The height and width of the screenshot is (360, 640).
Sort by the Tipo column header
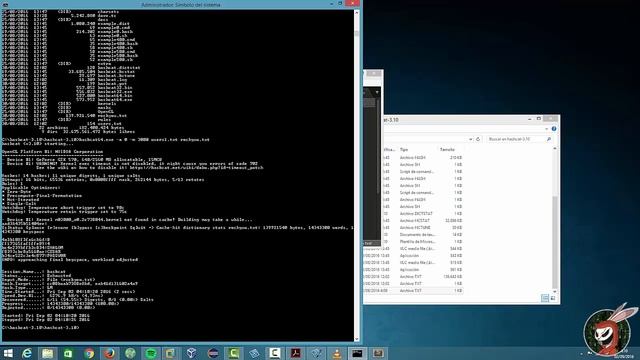point(404,149)
